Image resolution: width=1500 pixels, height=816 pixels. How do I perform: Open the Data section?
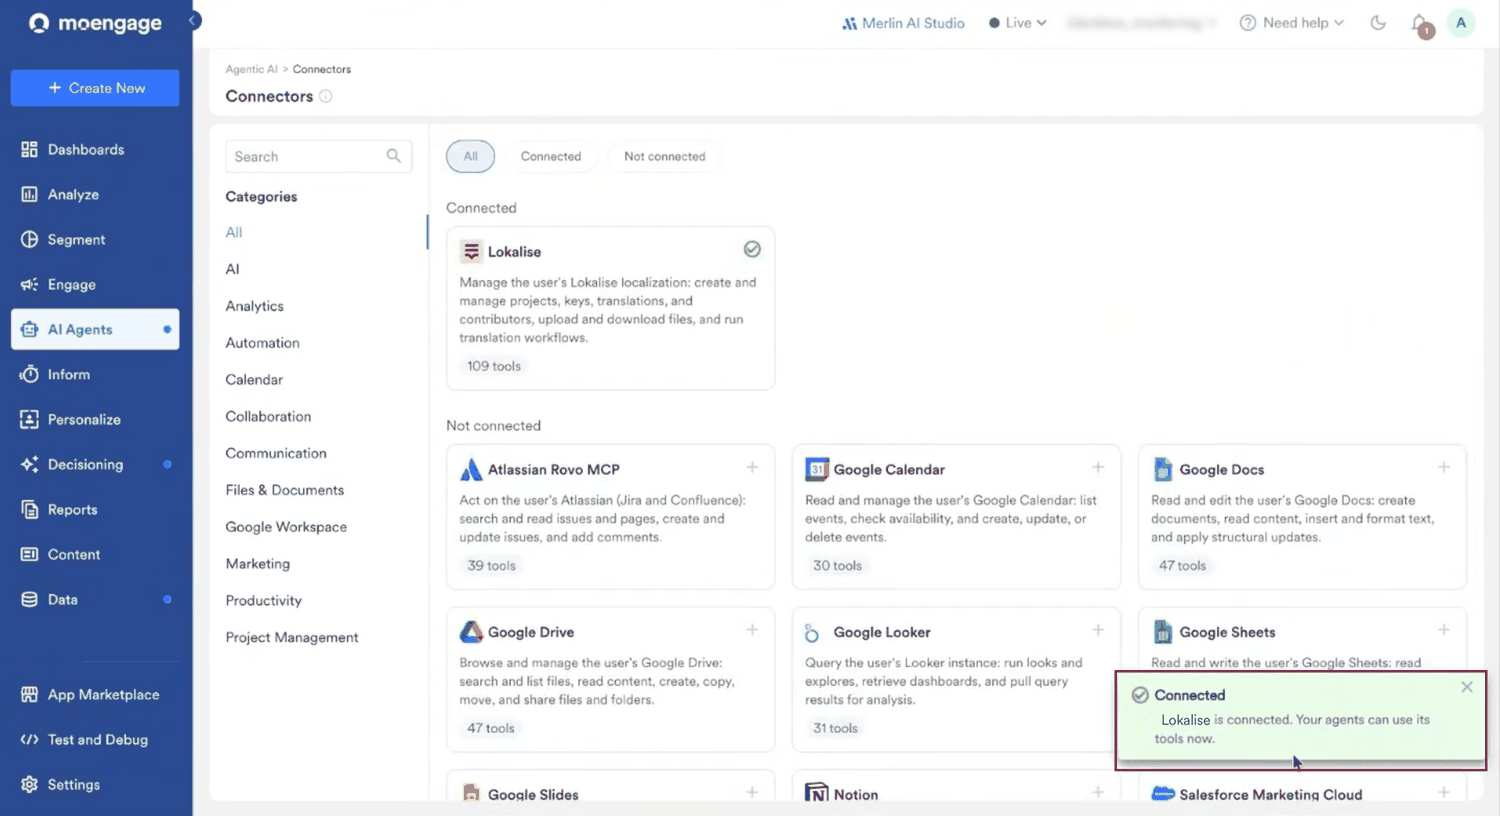(x=95, y=600)
